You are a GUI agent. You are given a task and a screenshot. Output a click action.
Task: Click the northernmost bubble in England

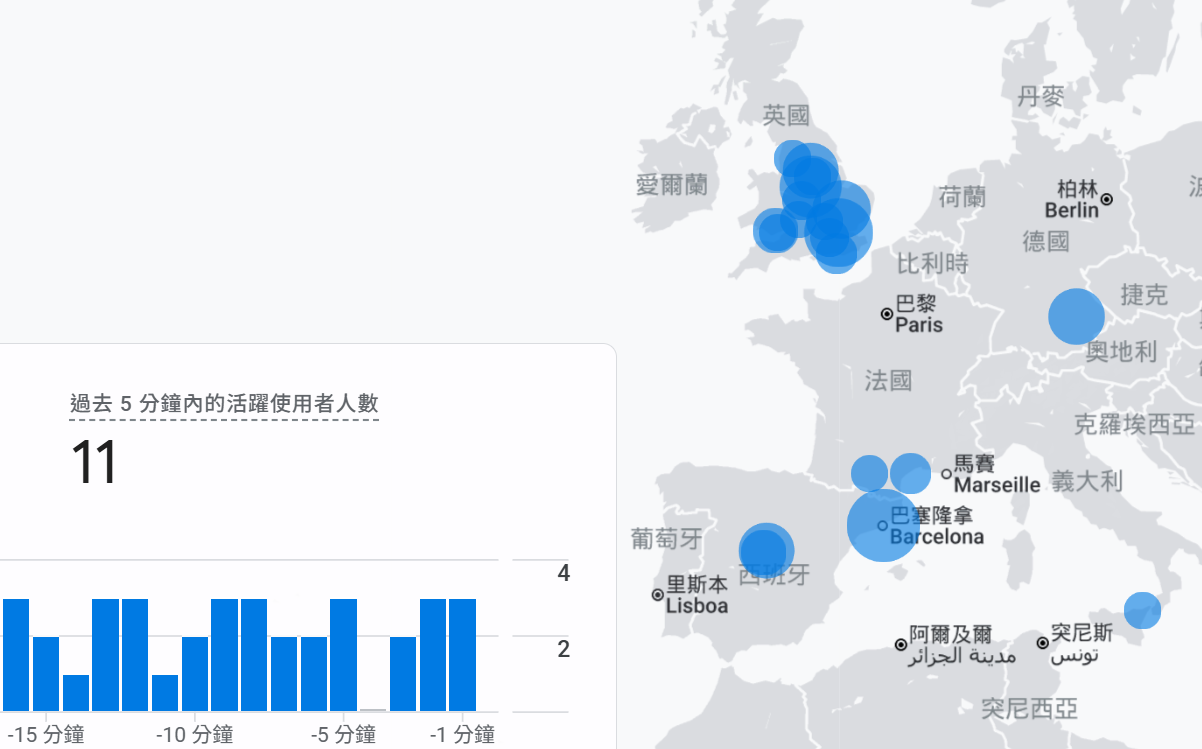791,156
